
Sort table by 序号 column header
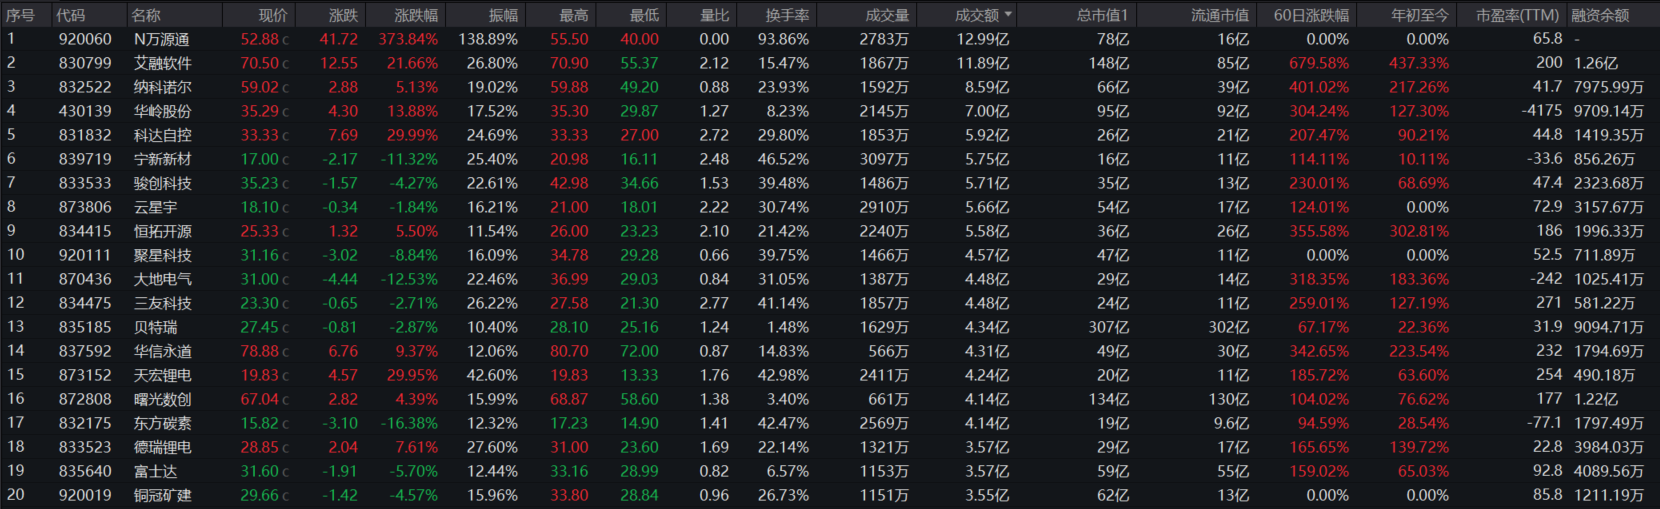20,15
